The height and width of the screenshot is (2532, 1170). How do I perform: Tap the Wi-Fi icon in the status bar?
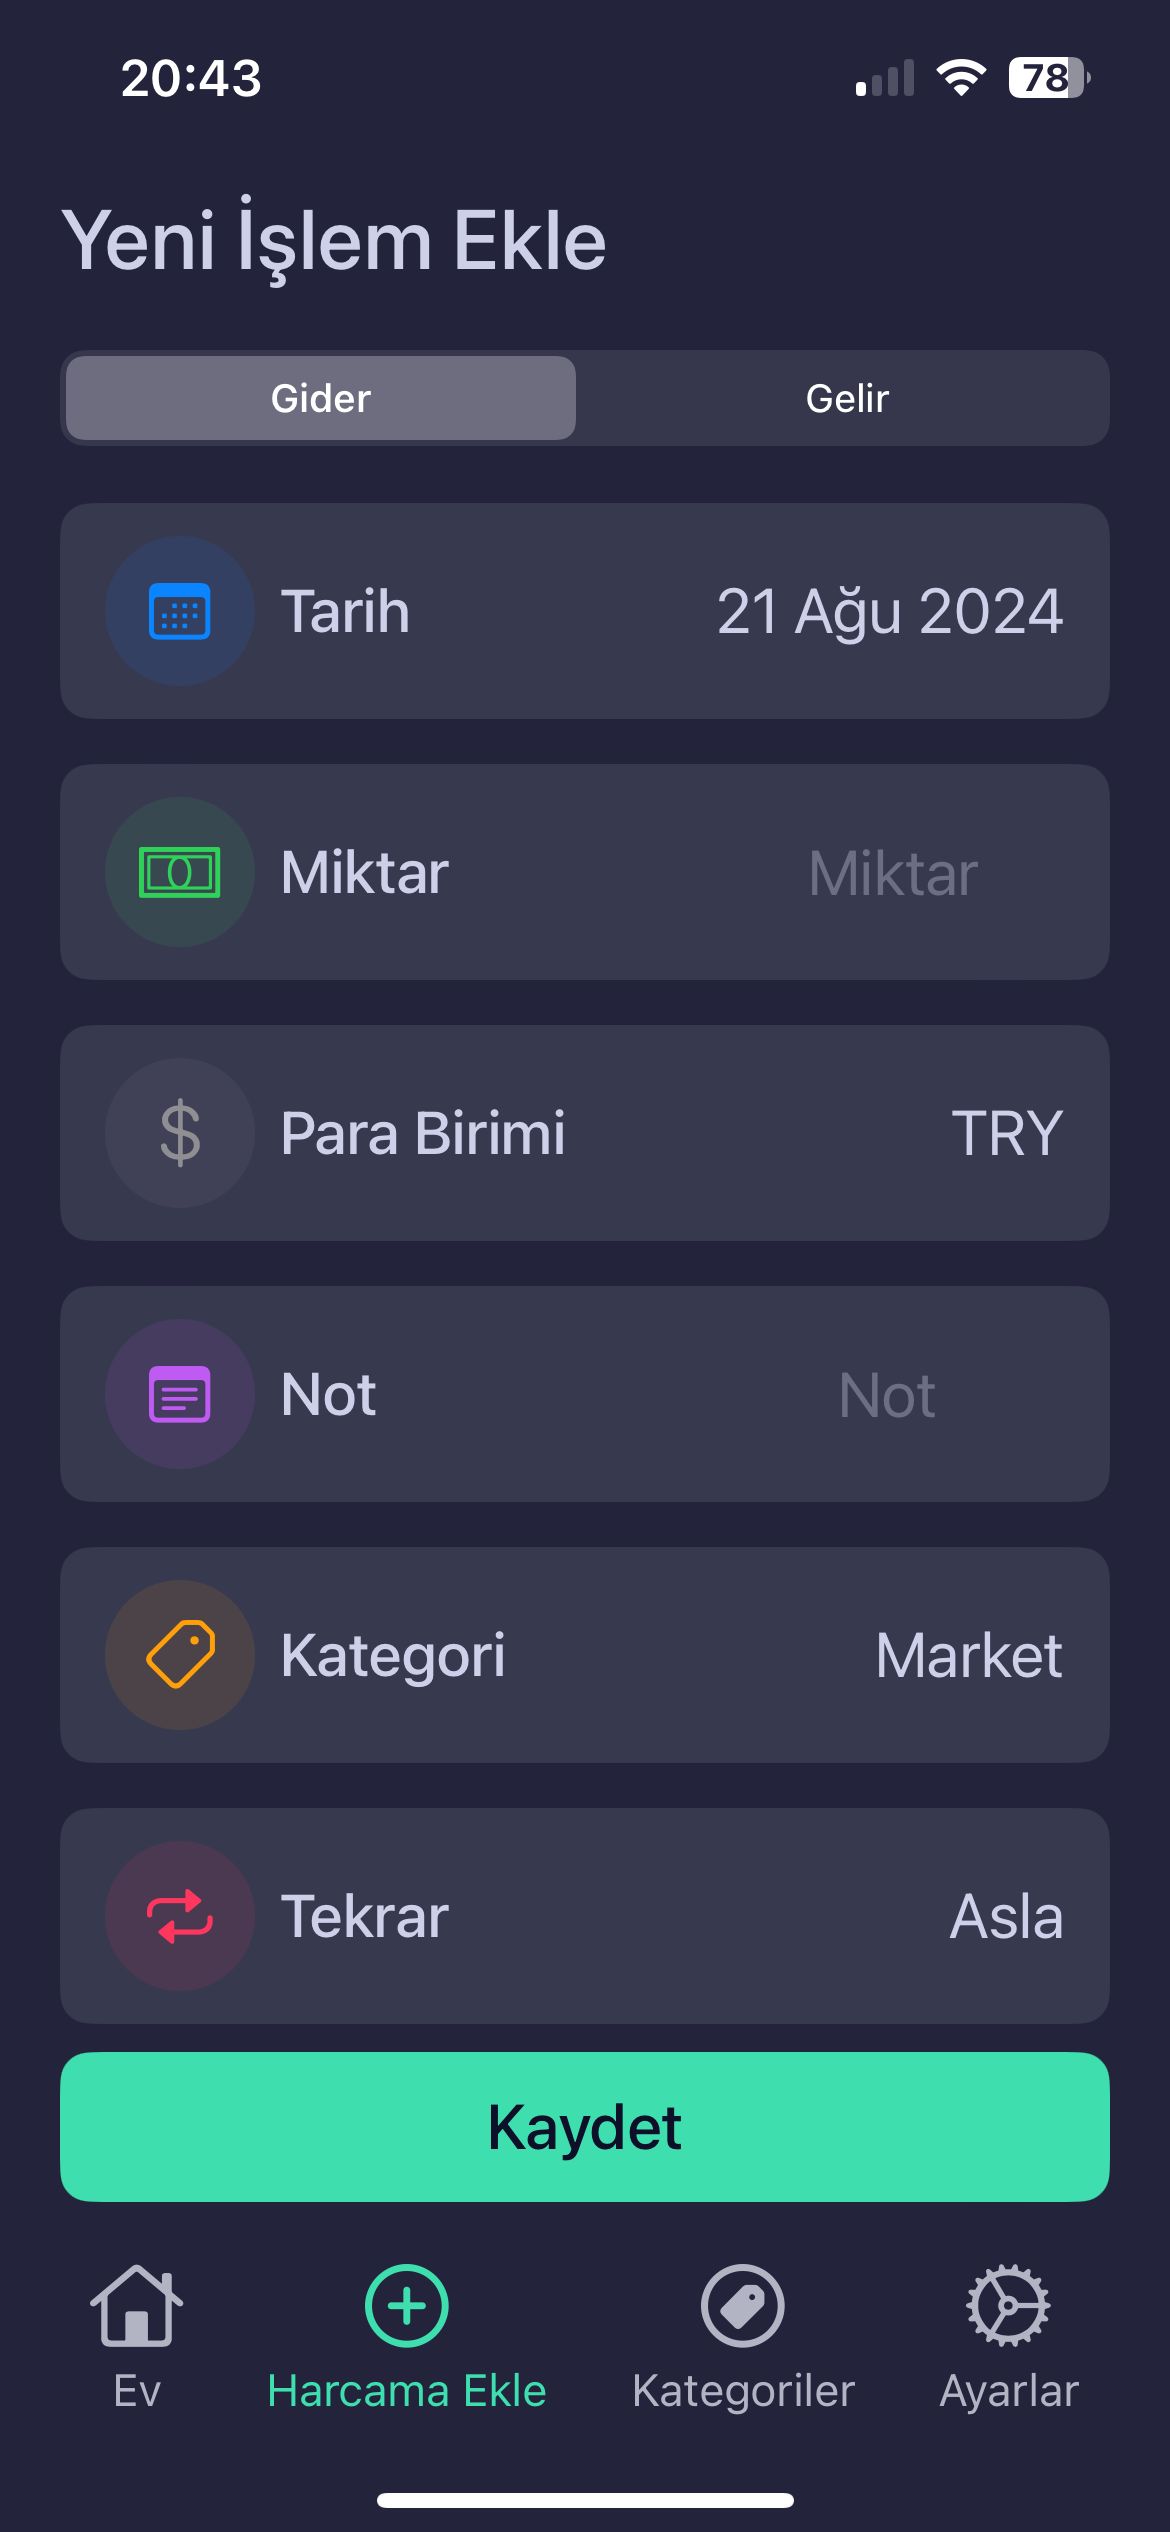point(961,77)
